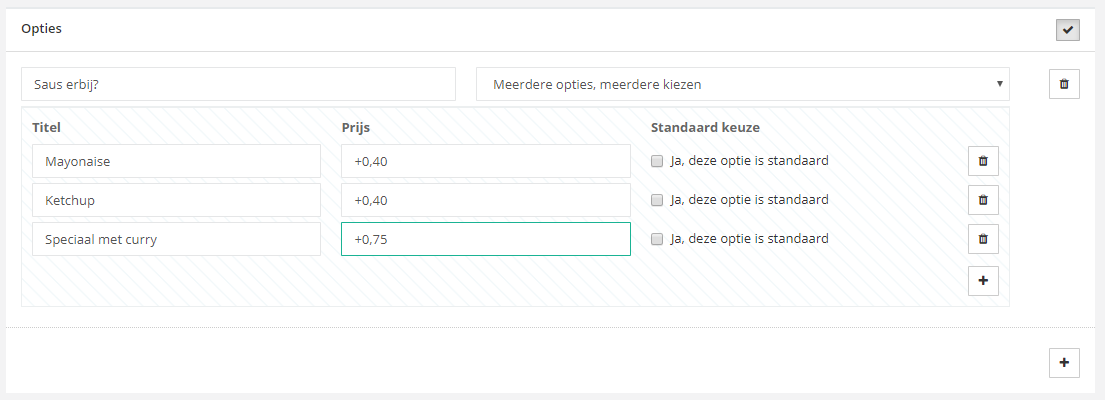
Task: Open the Meerdere opties, meerdere kiezen dropdown
Action: click(x=742, y=84)
